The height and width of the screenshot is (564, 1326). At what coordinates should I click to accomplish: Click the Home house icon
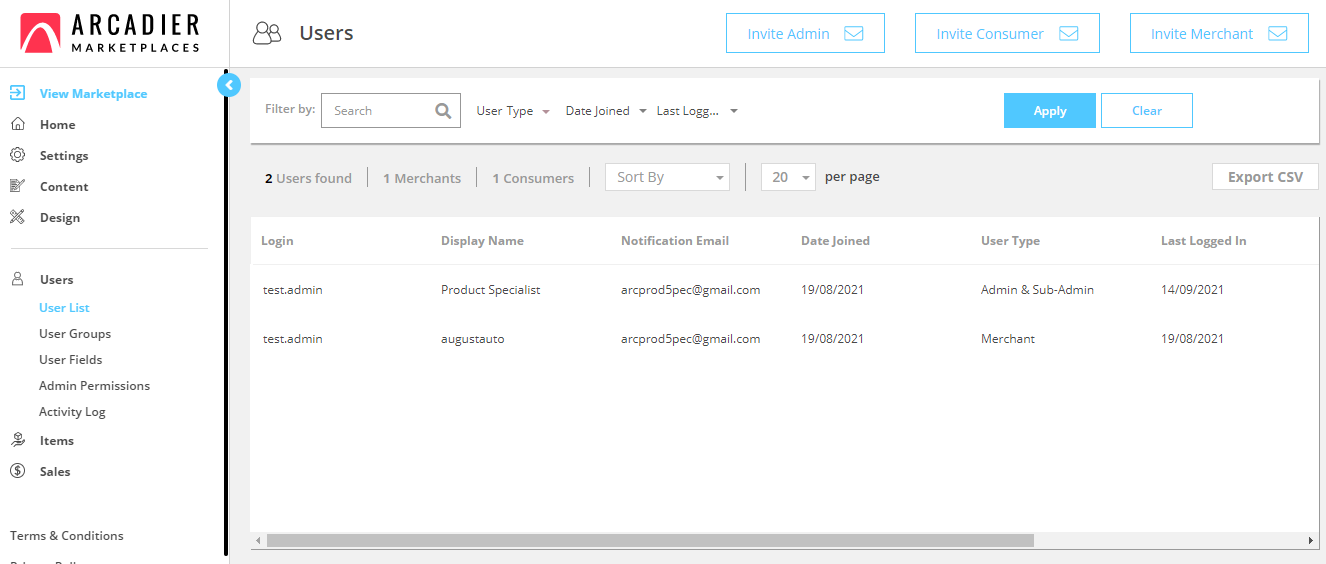coord(17,124)
